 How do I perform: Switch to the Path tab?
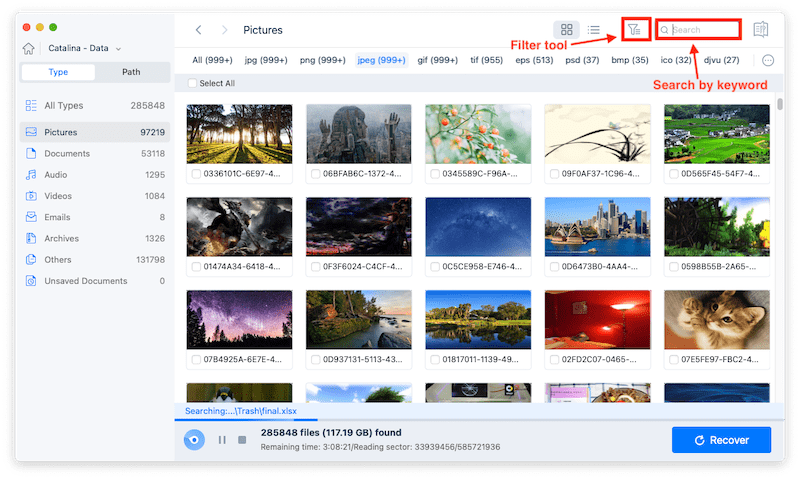click(x=131, y=72)
